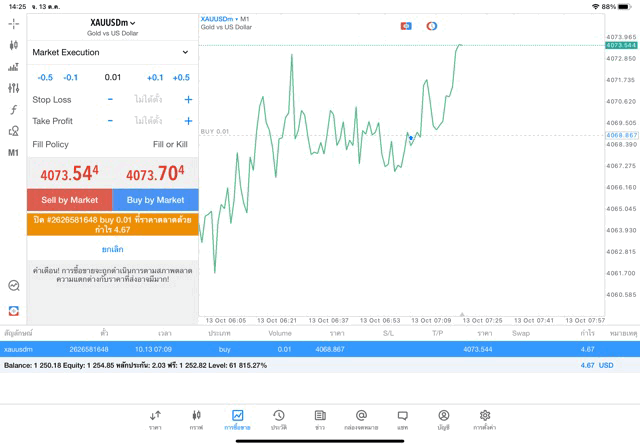
Task: Open the Mailbox @ icon tab
Action: click(x=361, y=420)
